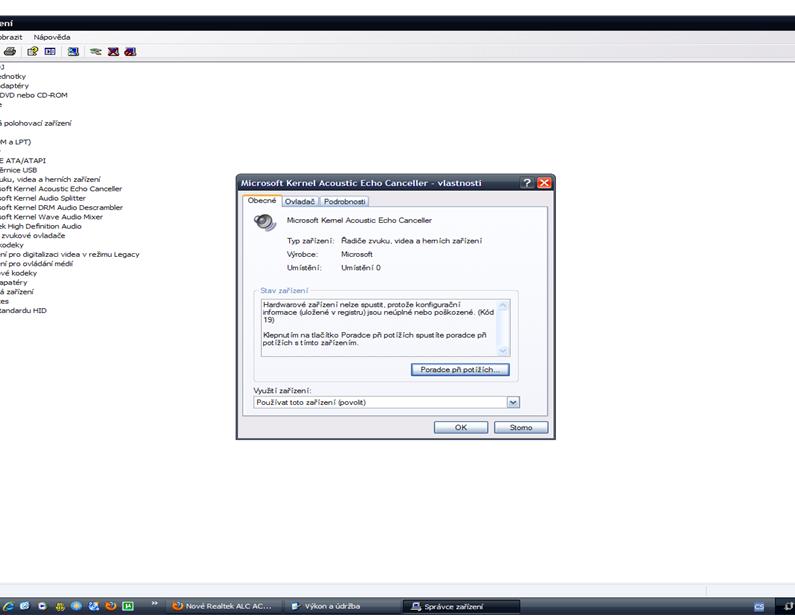Click the speaker icon in the properties dialog
The image size is (795, 616).
coord(265,223)
